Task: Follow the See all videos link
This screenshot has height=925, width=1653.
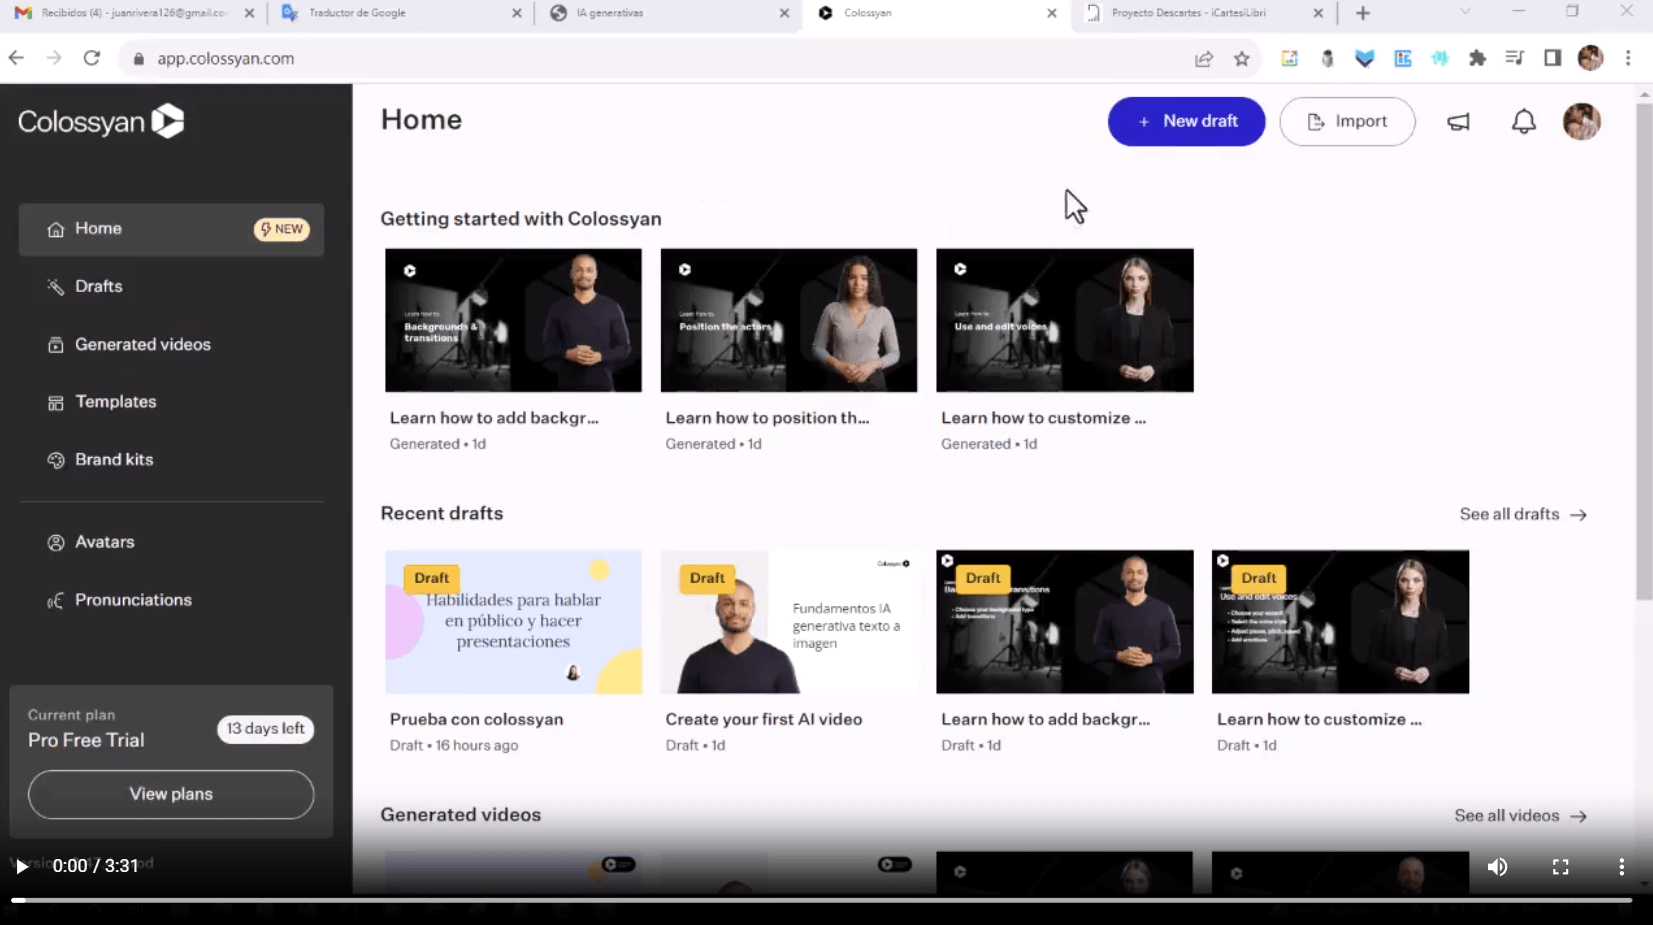Action: (1520, 816)
